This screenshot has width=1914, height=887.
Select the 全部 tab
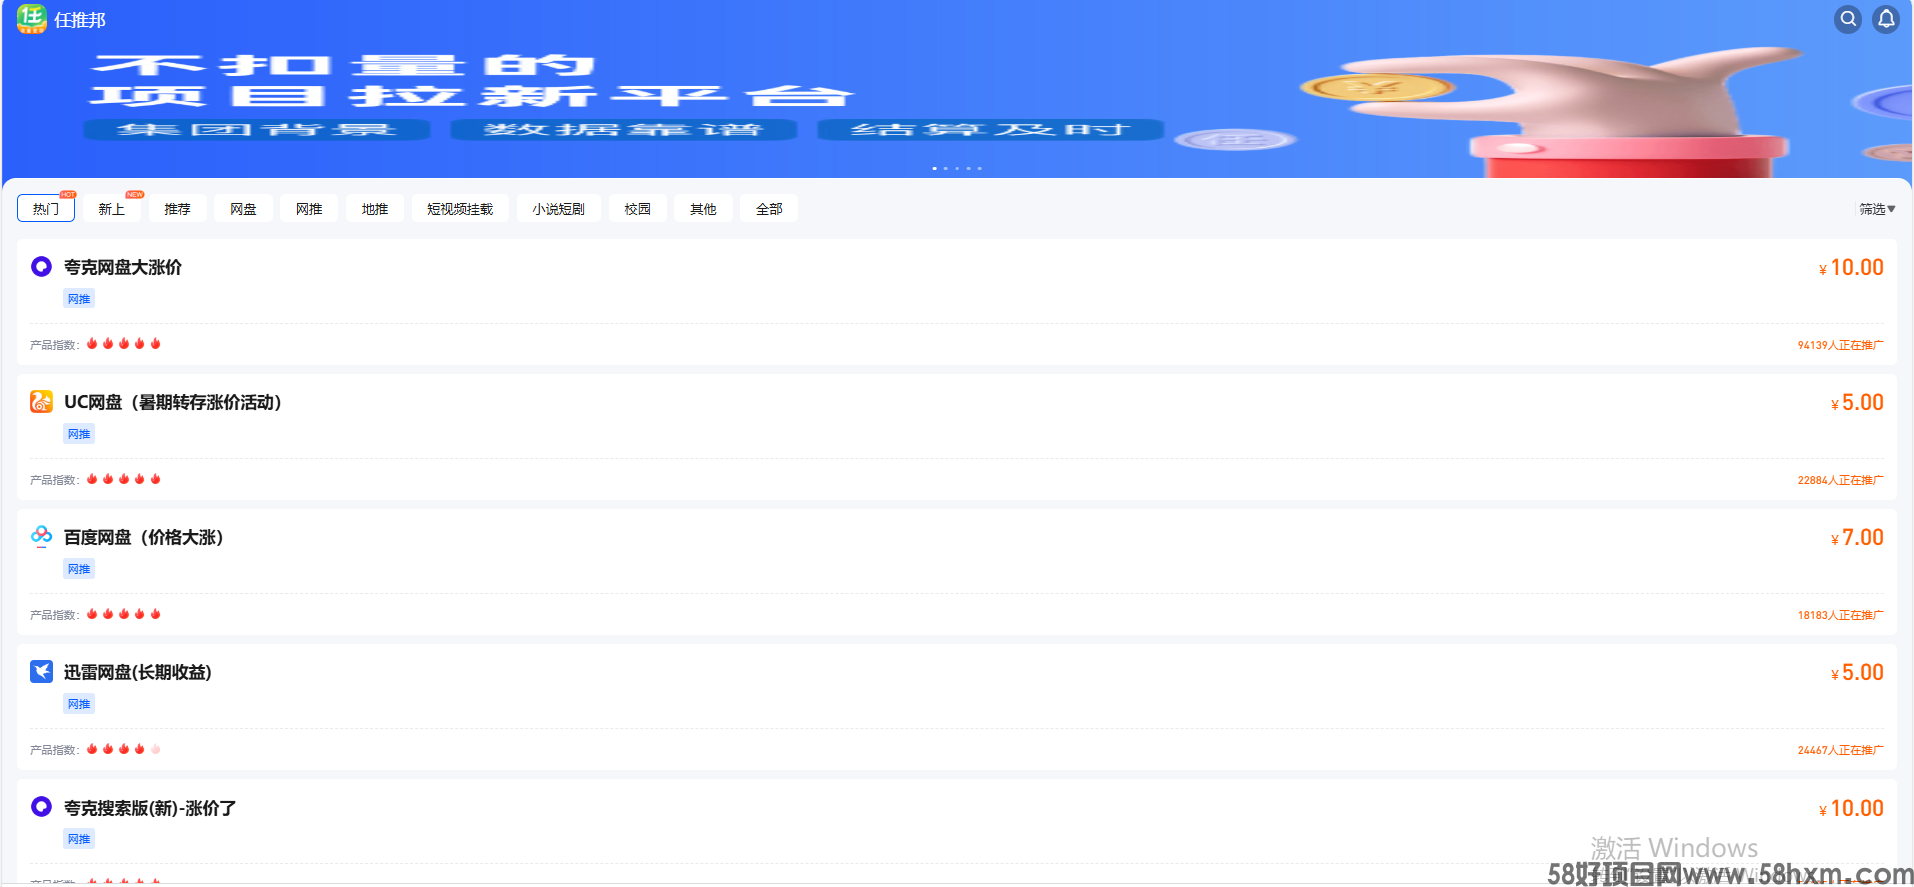pyautogui.click(x=769, y=209)
